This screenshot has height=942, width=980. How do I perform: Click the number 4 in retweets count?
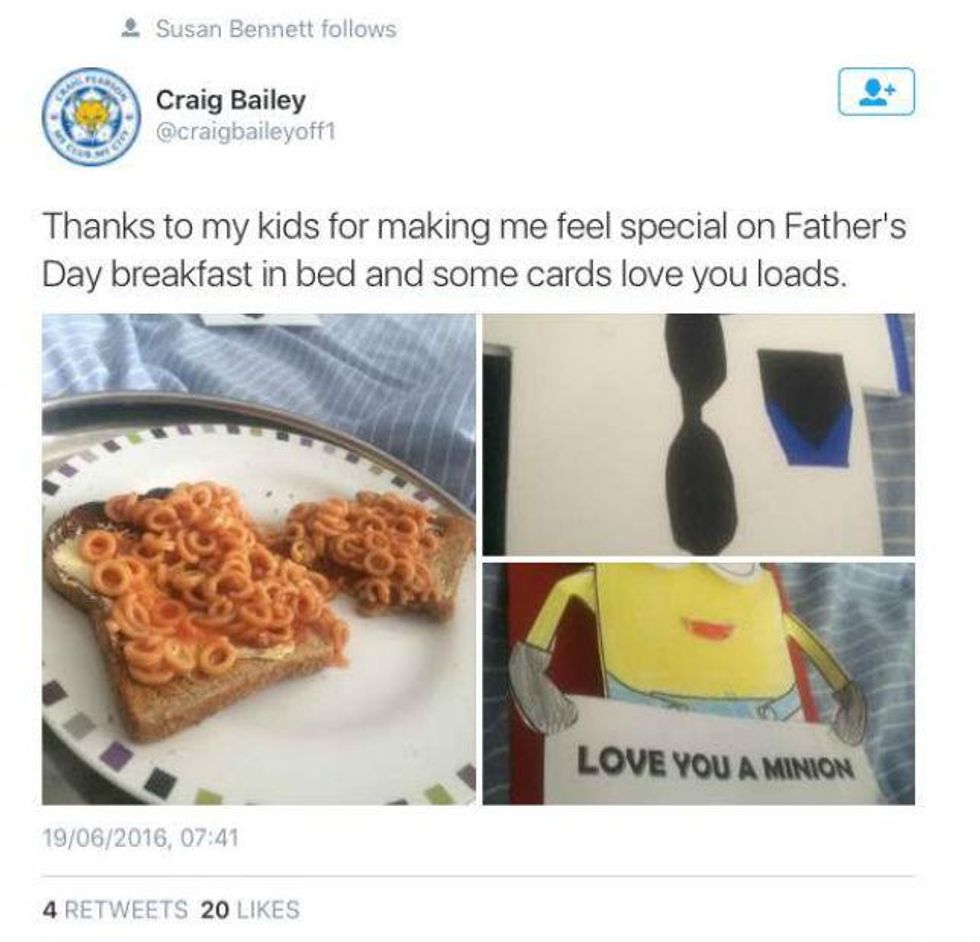(49, 909)
